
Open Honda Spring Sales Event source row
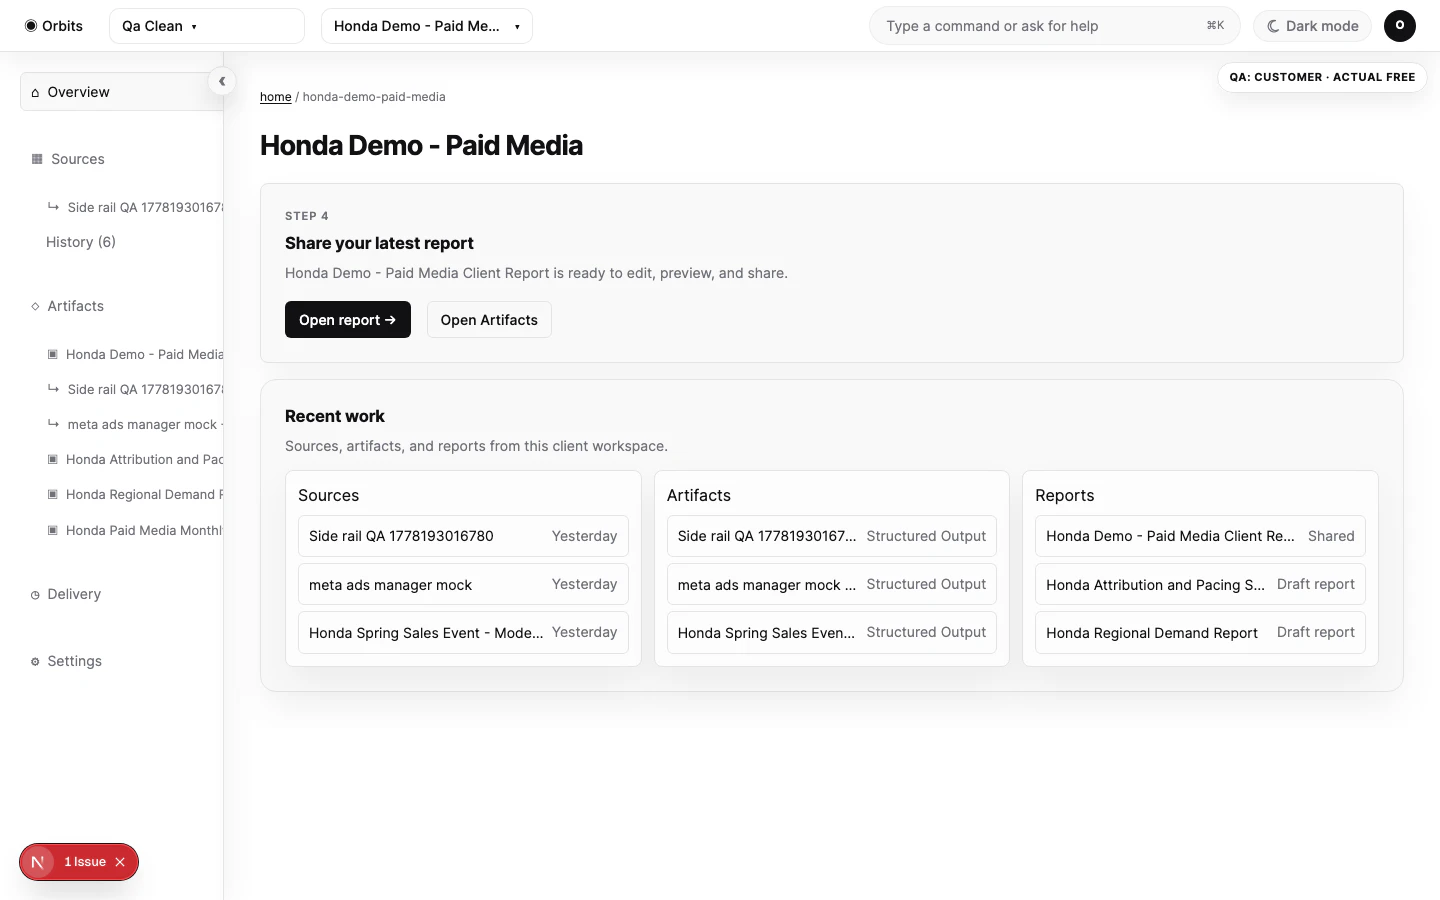click(x=463, y=632)
